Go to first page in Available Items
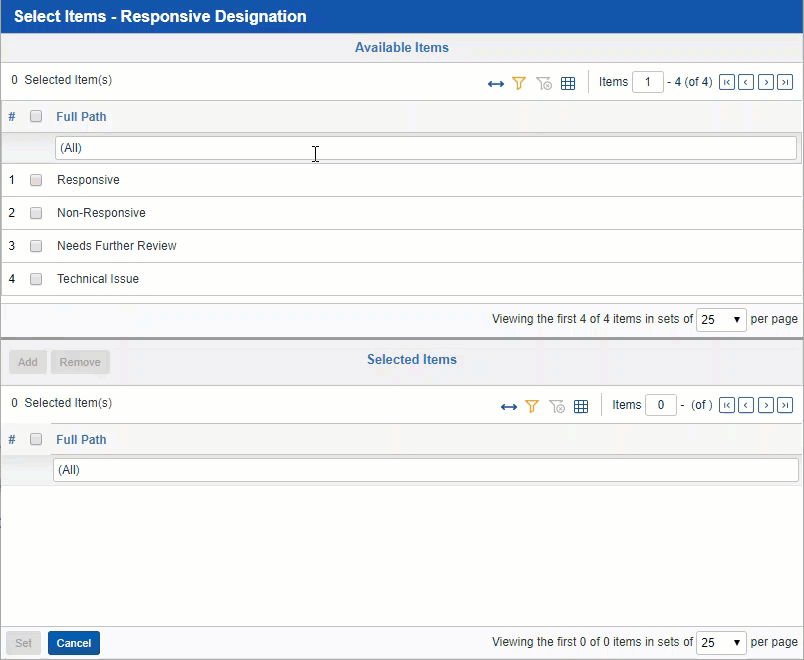 (727, 83)
